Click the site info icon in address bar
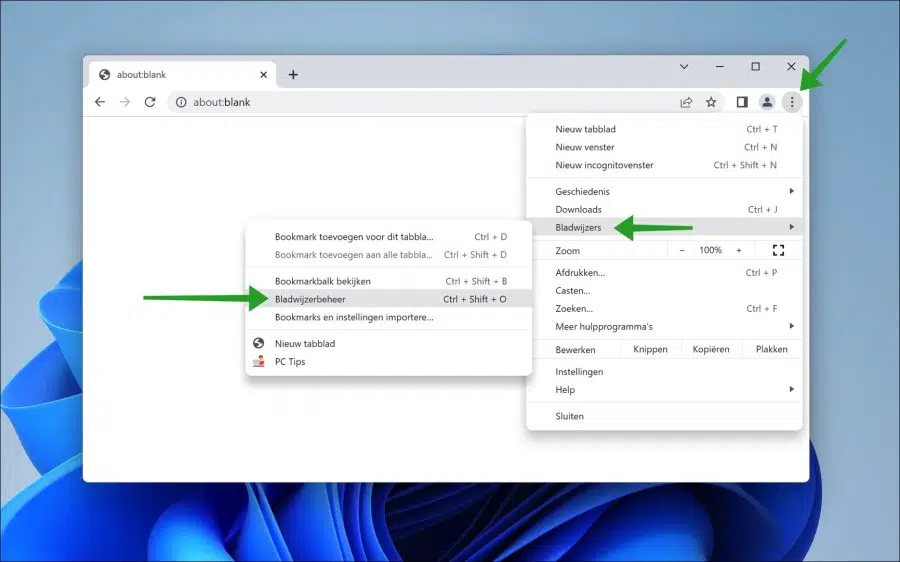The width and height of the screenshot is (900, 562). point(181,102)
